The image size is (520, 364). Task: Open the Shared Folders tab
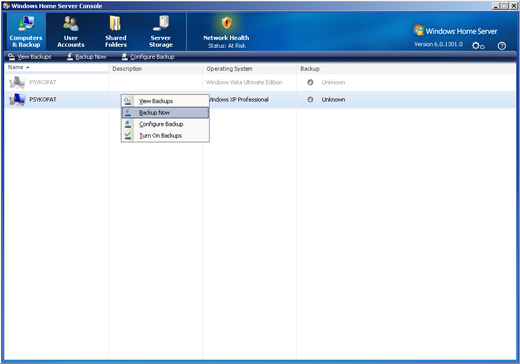point(116,32)
